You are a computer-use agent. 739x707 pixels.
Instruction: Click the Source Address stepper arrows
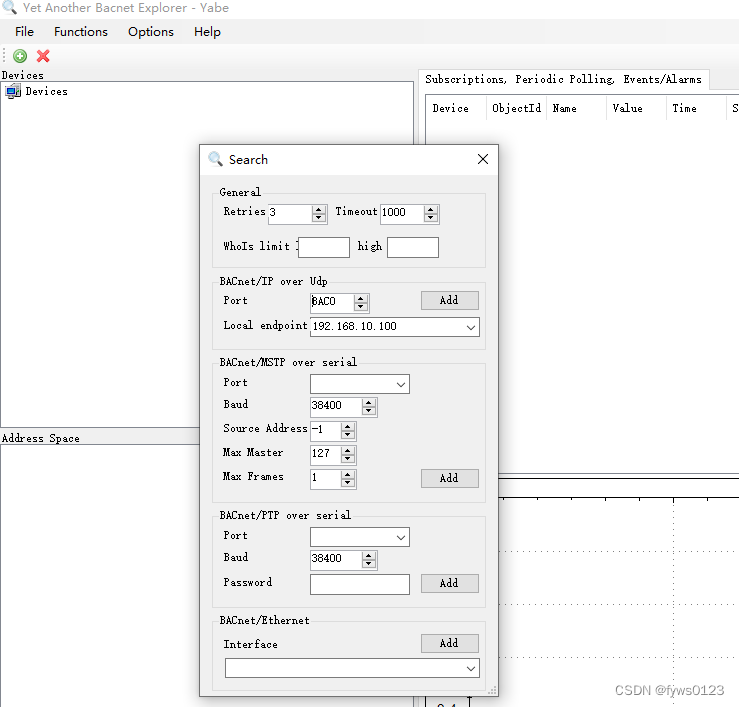point(347,430)
